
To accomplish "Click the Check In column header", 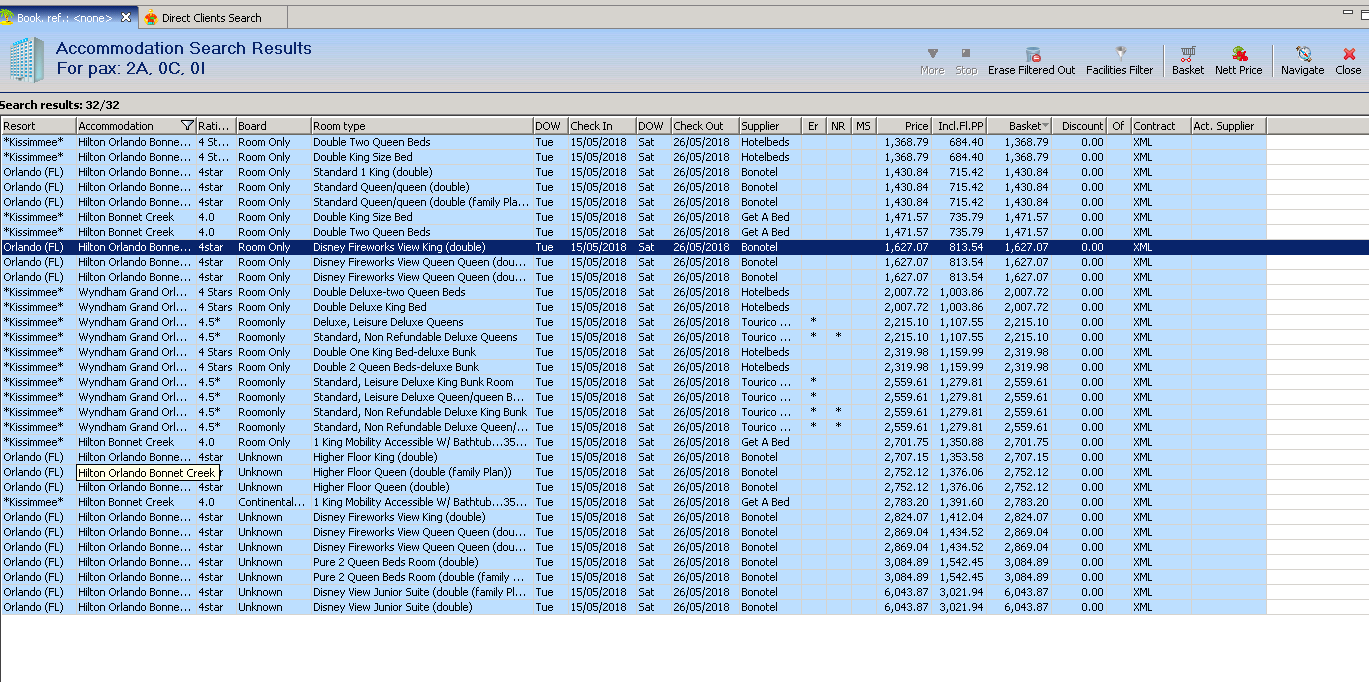I will click(591, 126).
